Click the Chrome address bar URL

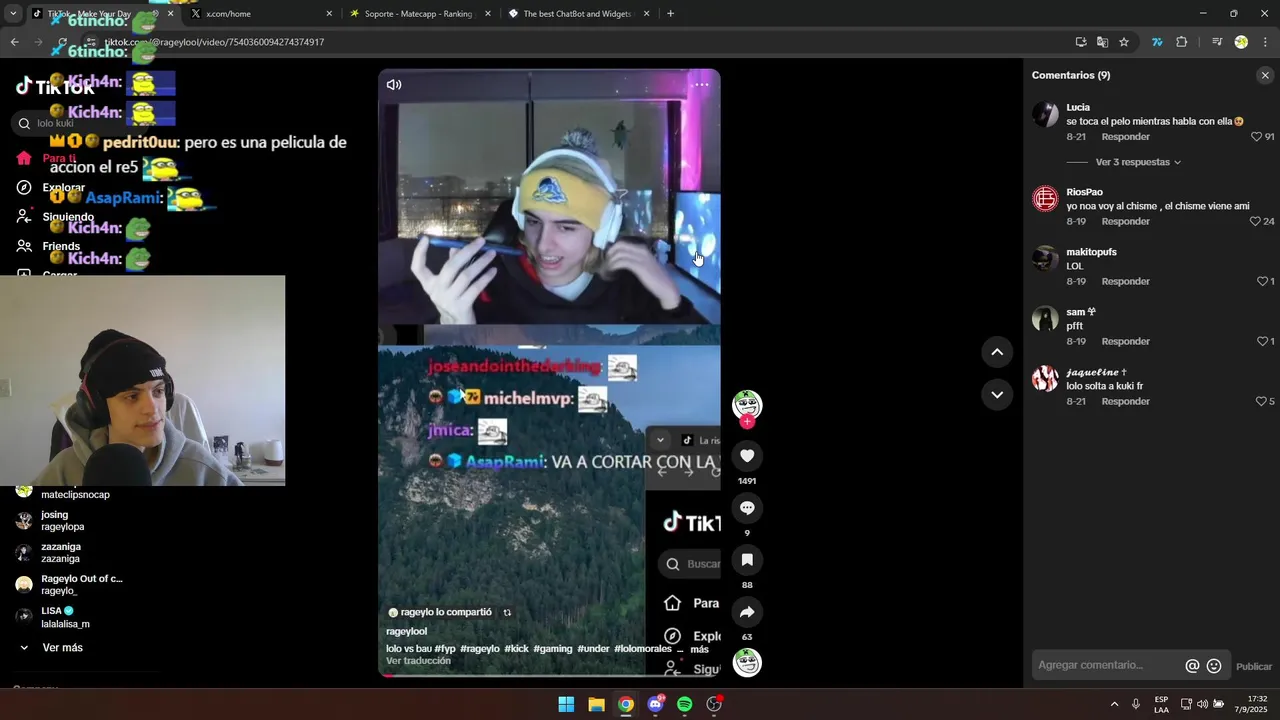(x=214, y=42)
